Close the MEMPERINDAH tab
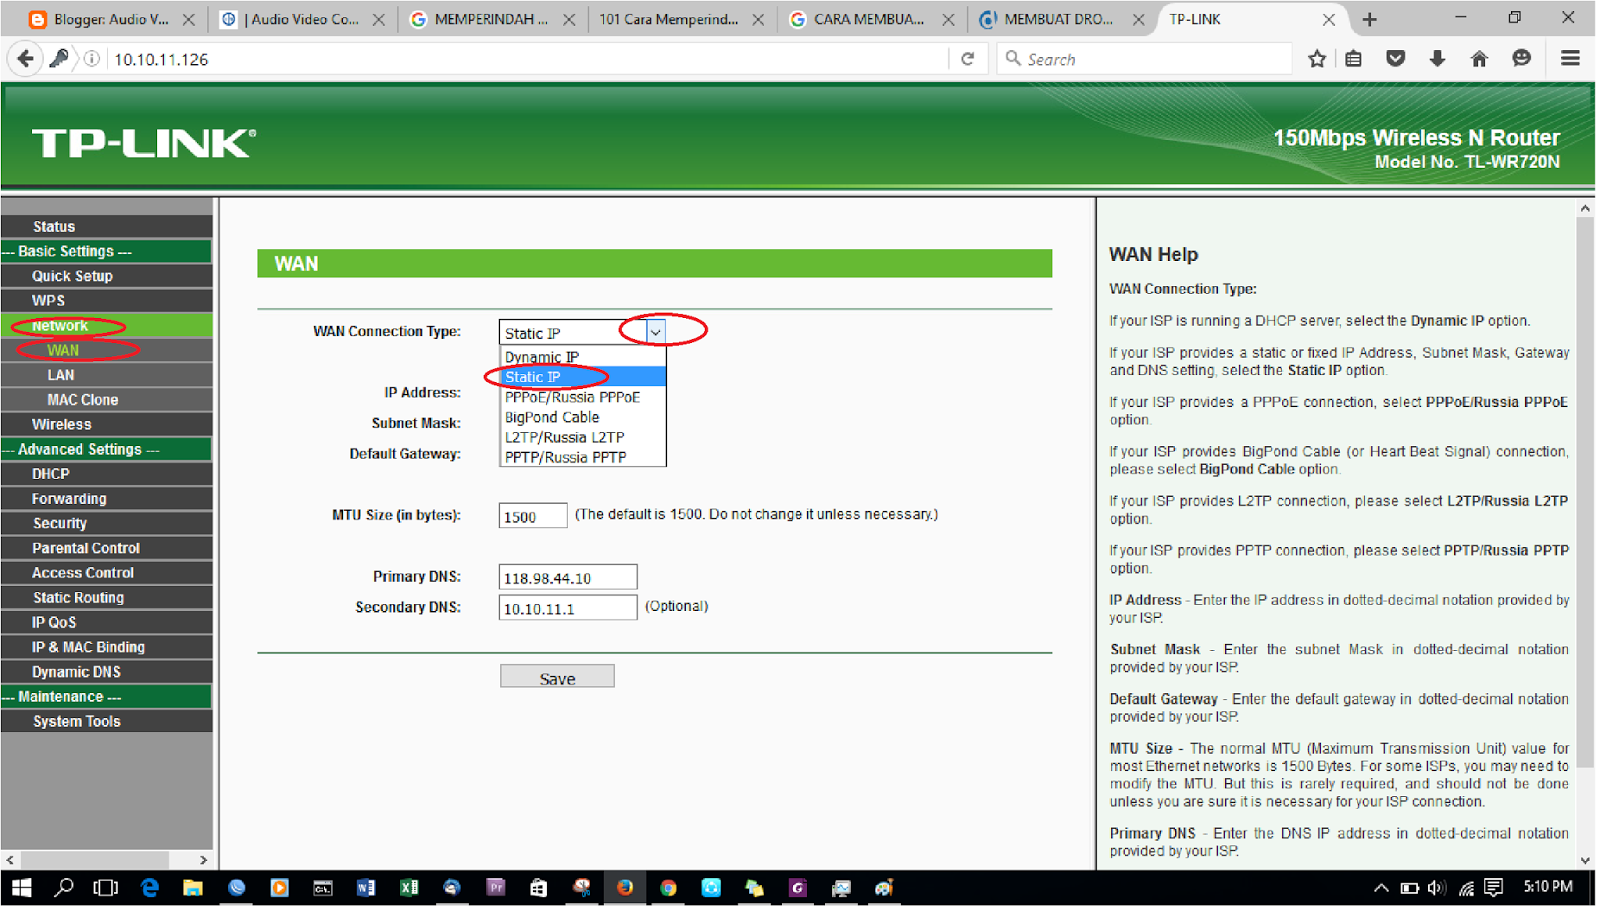 coord(569,19)
